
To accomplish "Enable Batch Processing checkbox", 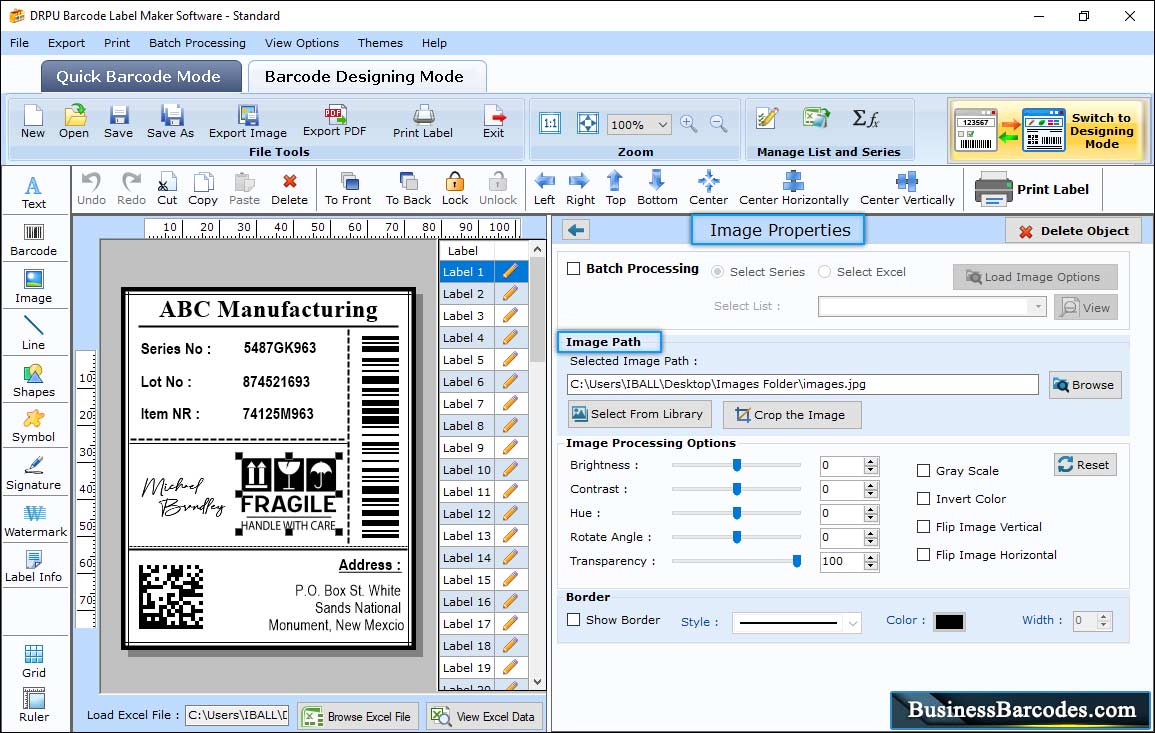I will pyautogui.click(x=574, y=269).
